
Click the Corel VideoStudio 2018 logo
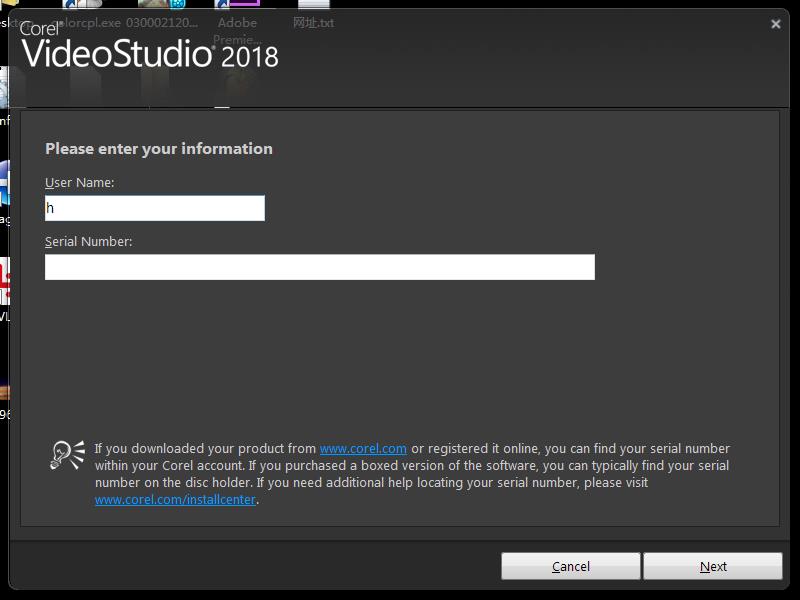point(149,46)
